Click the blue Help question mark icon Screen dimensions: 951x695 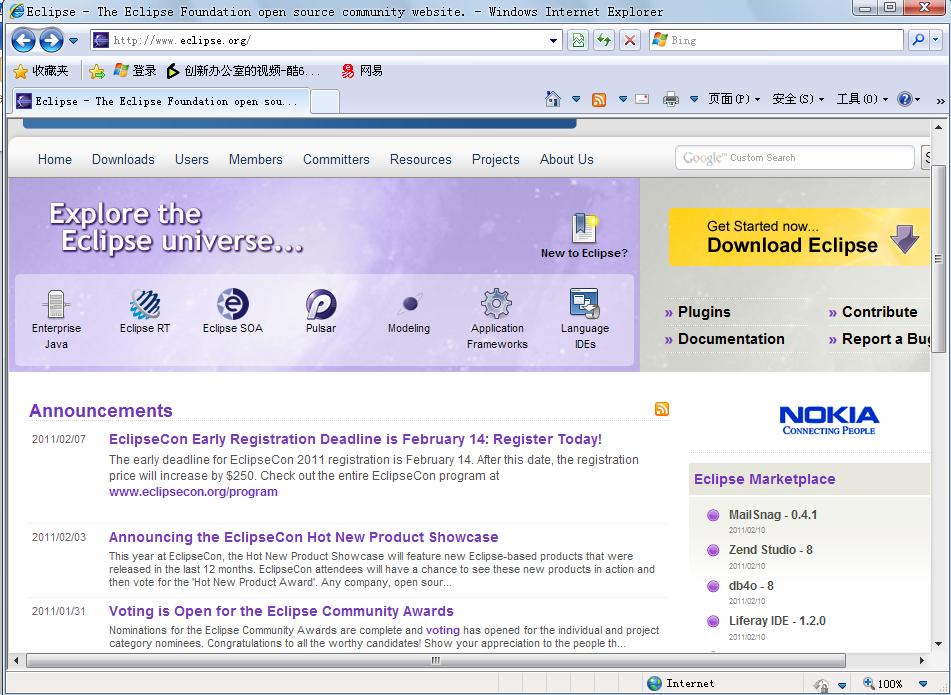905,99
